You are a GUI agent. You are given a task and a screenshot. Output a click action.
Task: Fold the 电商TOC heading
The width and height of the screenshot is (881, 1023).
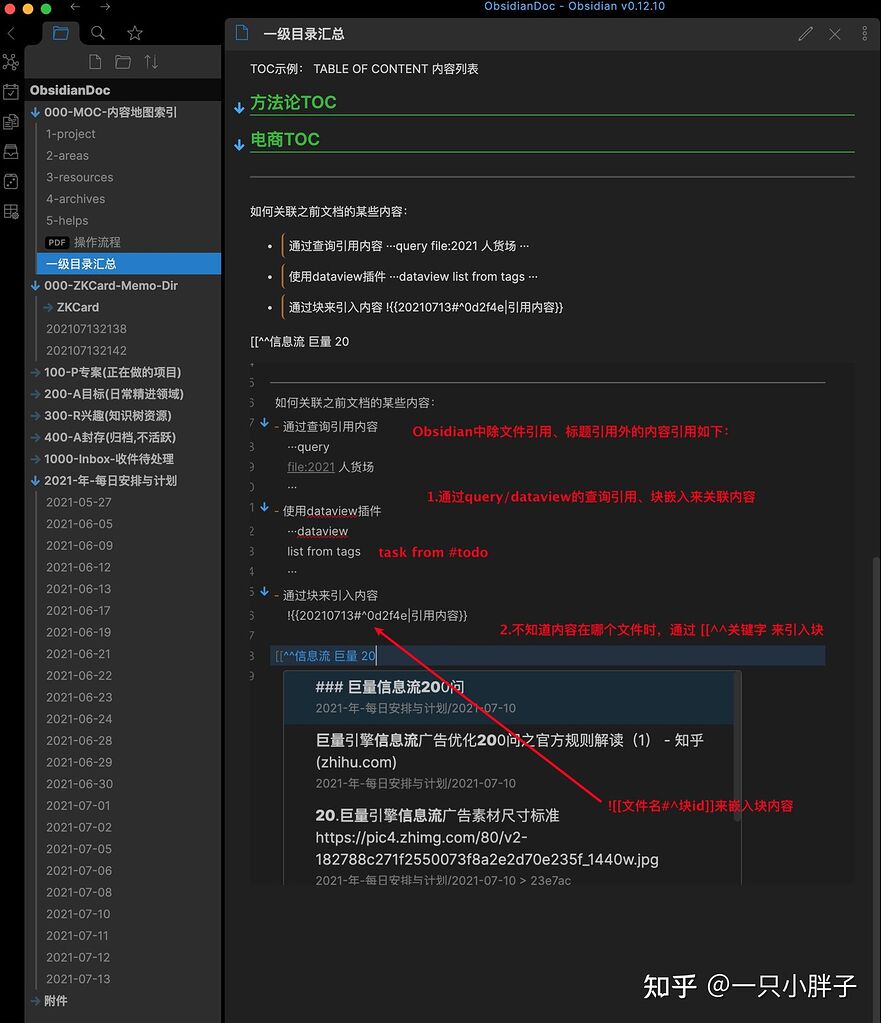pyautogui.click(x=239, y=144)
